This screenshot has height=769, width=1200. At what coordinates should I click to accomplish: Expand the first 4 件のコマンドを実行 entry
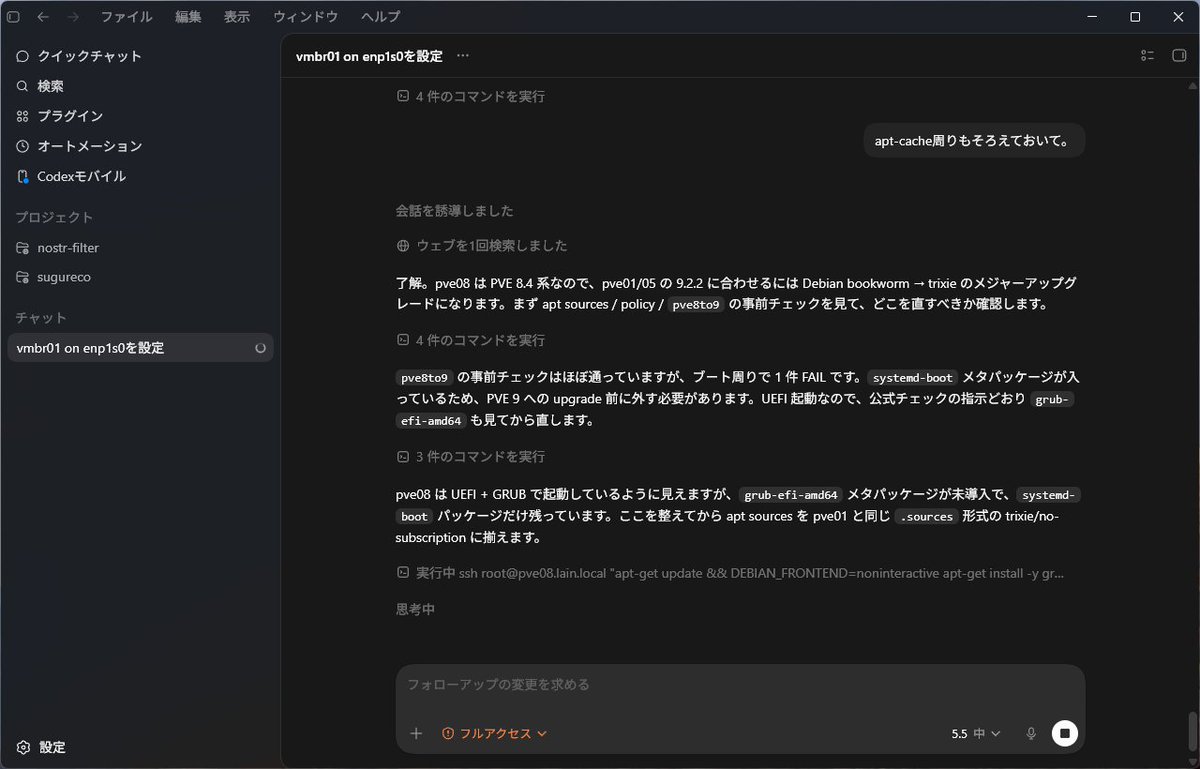(x=471, y=97)
